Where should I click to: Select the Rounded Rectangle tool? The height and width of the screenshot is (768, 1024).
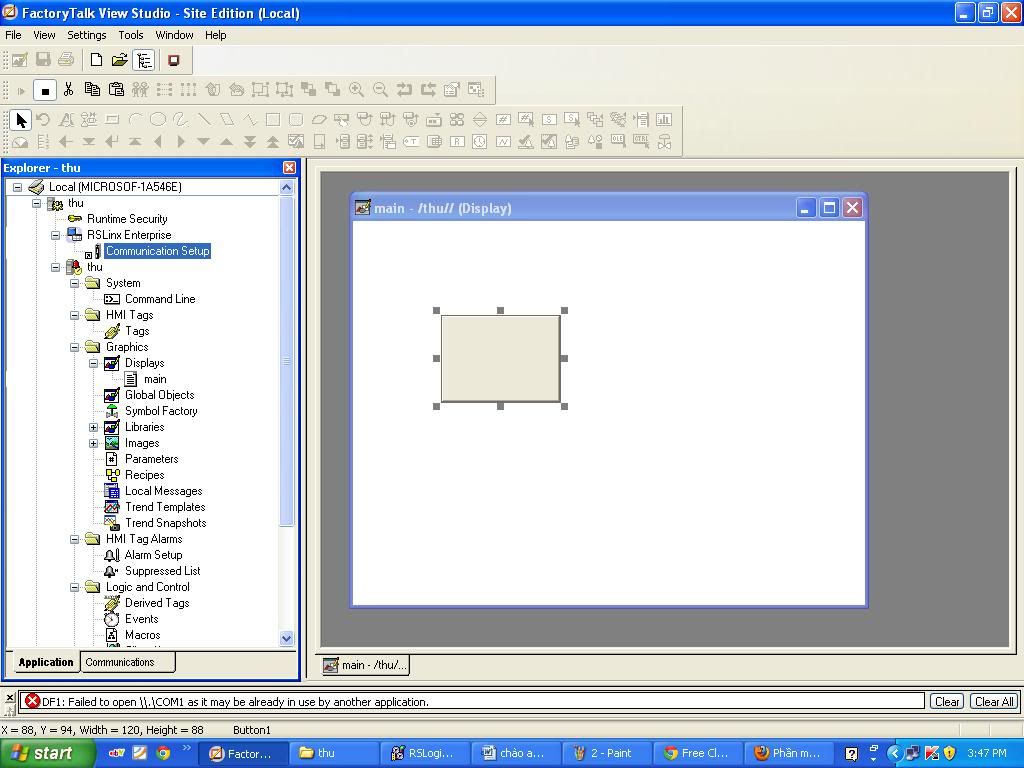point(296,120)
